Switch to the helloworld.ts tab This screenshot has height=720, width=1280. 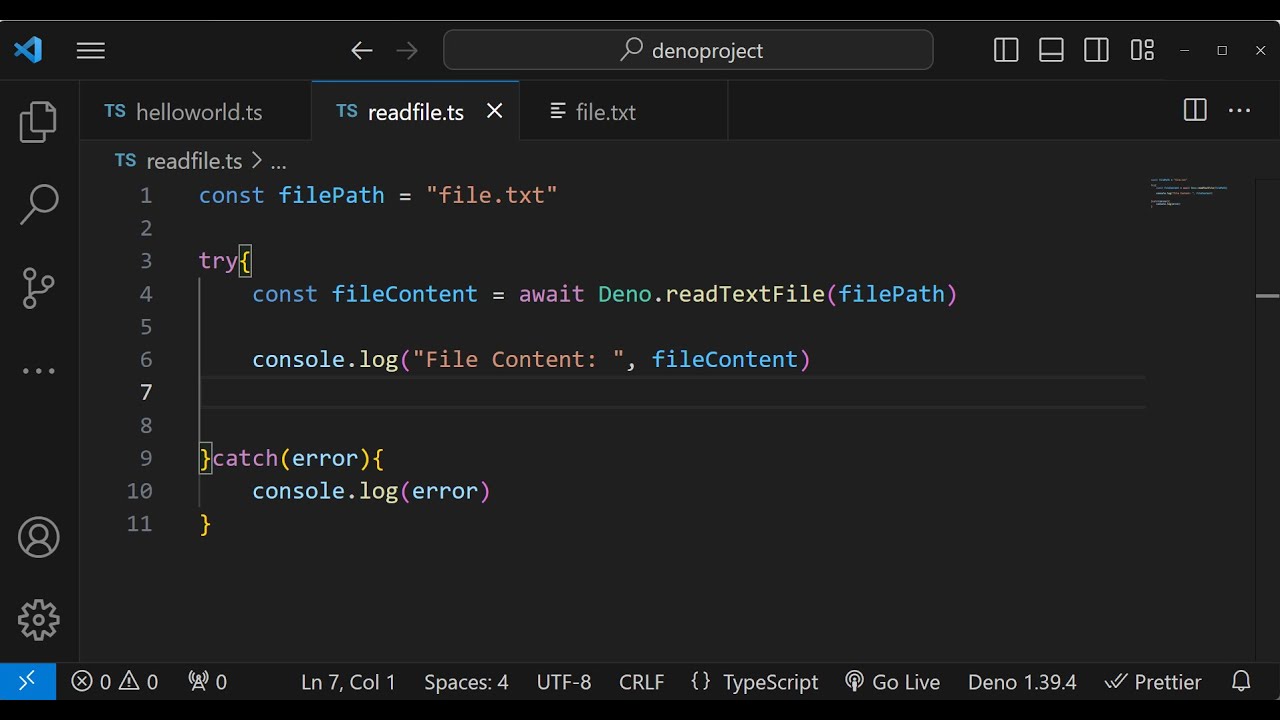coord(198,112)
